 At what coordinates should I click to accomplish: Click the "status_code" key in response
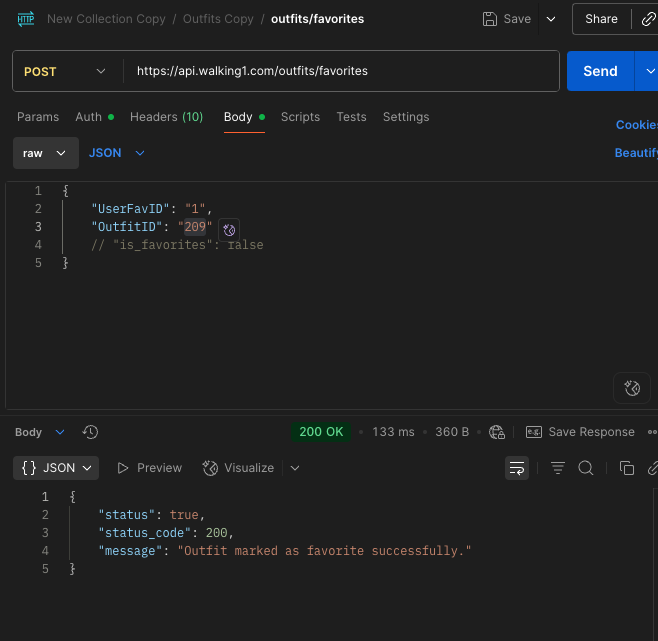pos(145,533)
